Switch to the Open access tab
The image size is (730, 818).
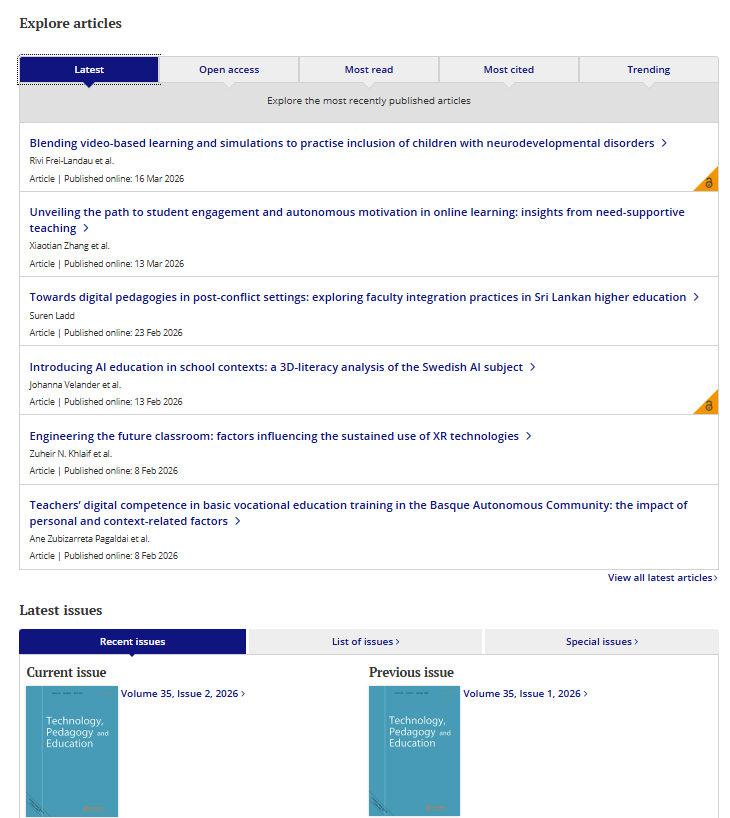[229, 69]
